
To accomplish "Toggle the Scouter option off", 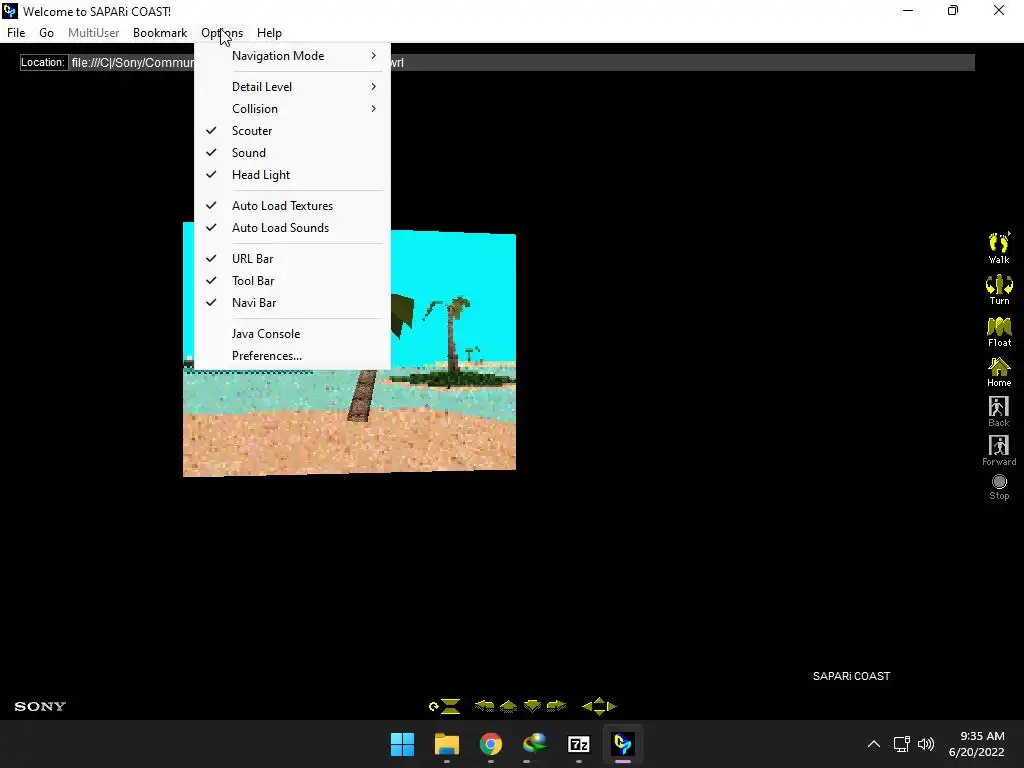I will (292, 131).
